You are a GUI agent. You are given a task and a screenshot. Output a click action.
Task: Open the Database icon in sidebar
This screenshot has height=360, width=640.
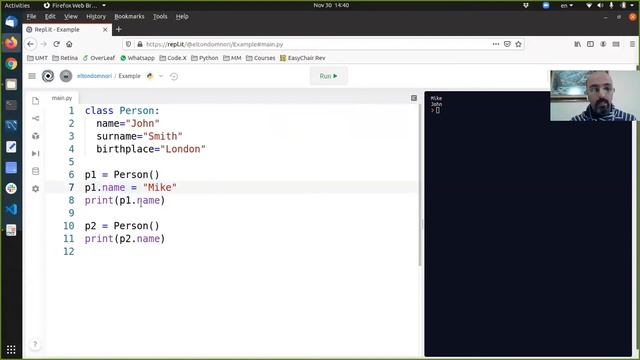pos(36,171)
